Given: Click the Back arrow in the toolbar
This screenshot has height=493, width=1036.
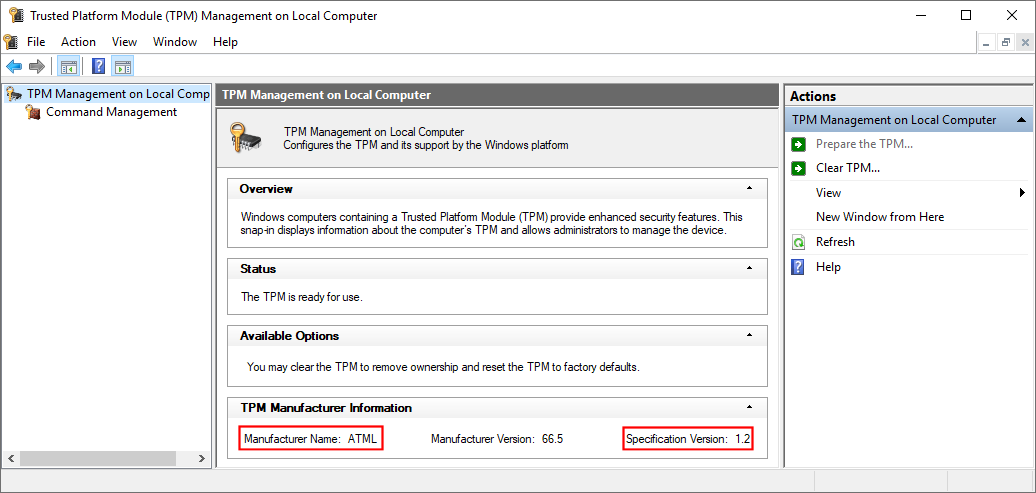Looking at the screenshot, I should 14,67.
